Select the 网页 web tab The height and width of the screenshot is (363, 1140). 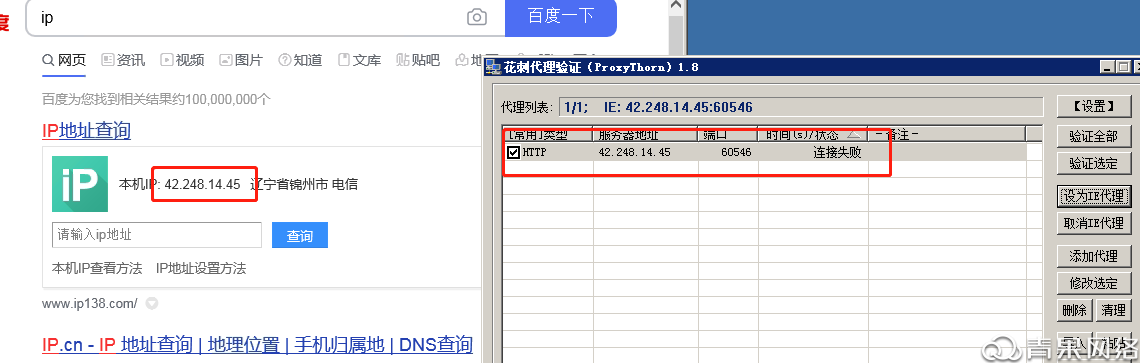[64, 60]
